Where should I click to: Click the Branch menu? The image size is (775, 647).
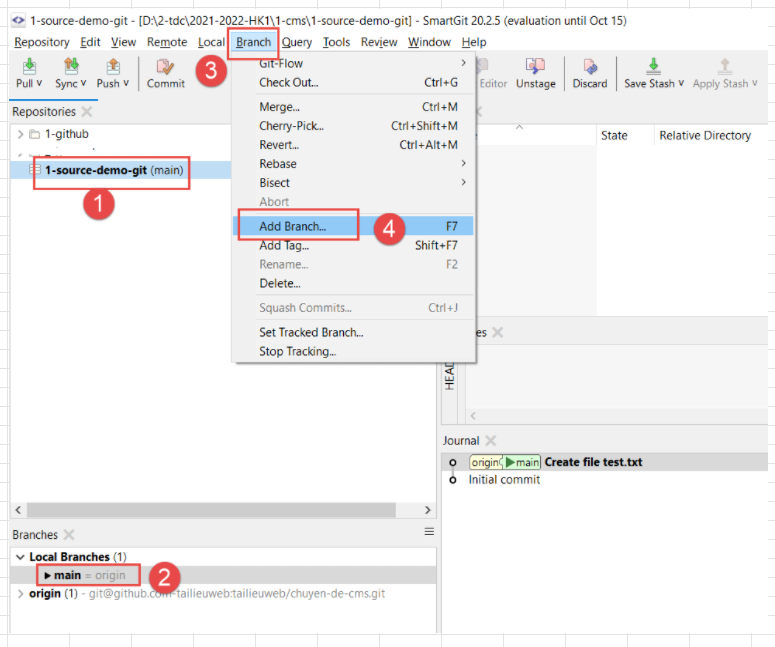tap(254, 43)
